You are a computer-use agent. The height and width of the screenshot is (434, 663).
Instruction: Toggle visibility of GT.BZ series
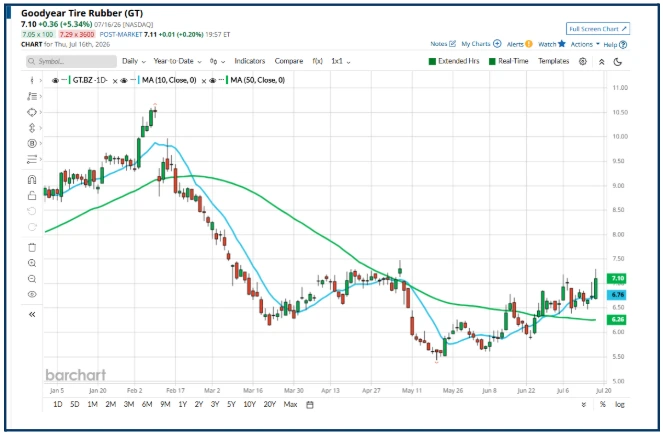(x=55, y=80)
